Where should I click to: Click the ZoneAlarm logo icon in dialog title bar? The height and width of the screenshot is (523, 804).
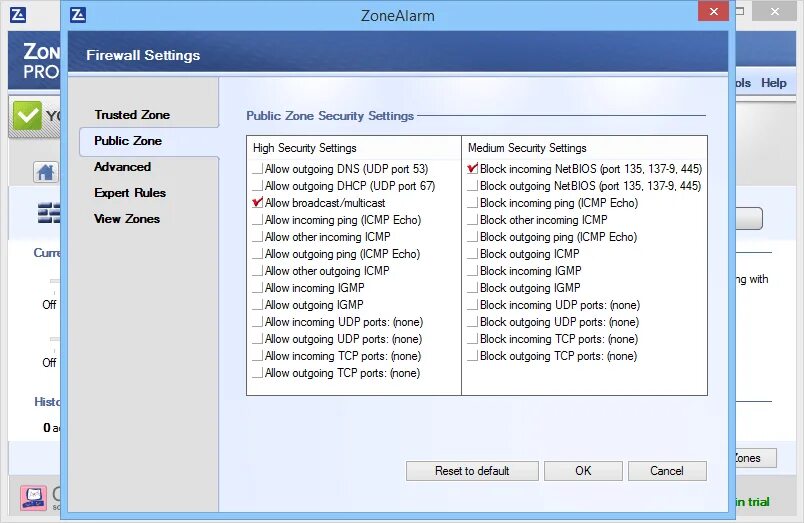point(78,15)
